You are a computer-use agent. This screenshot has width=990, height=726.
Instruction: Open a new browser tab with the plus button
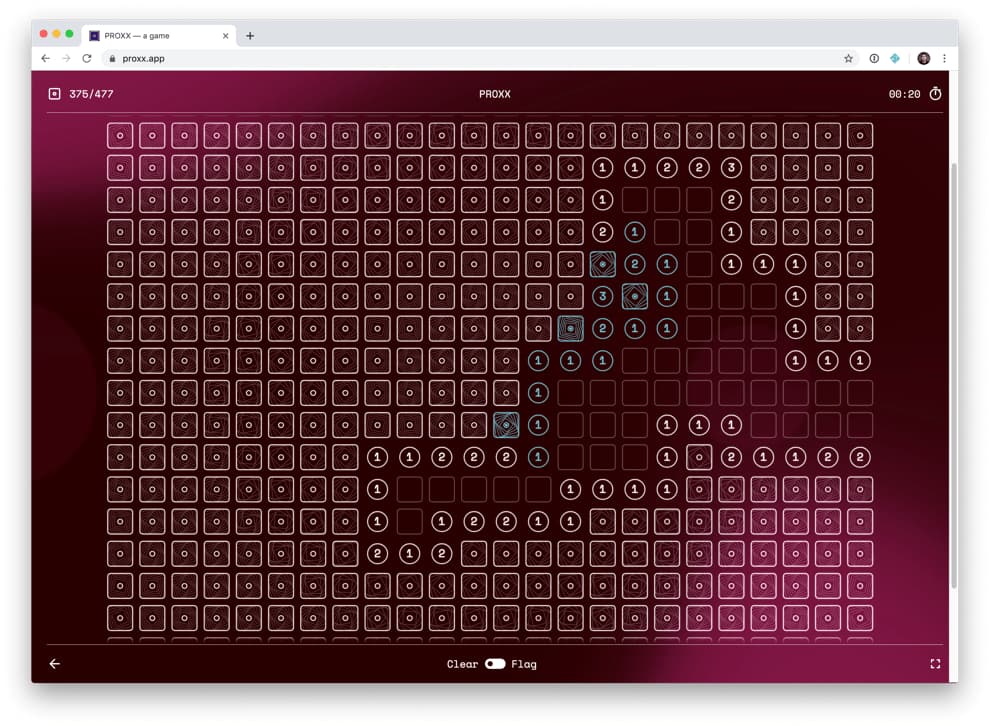pyautogui.click(x=250, y=33)
